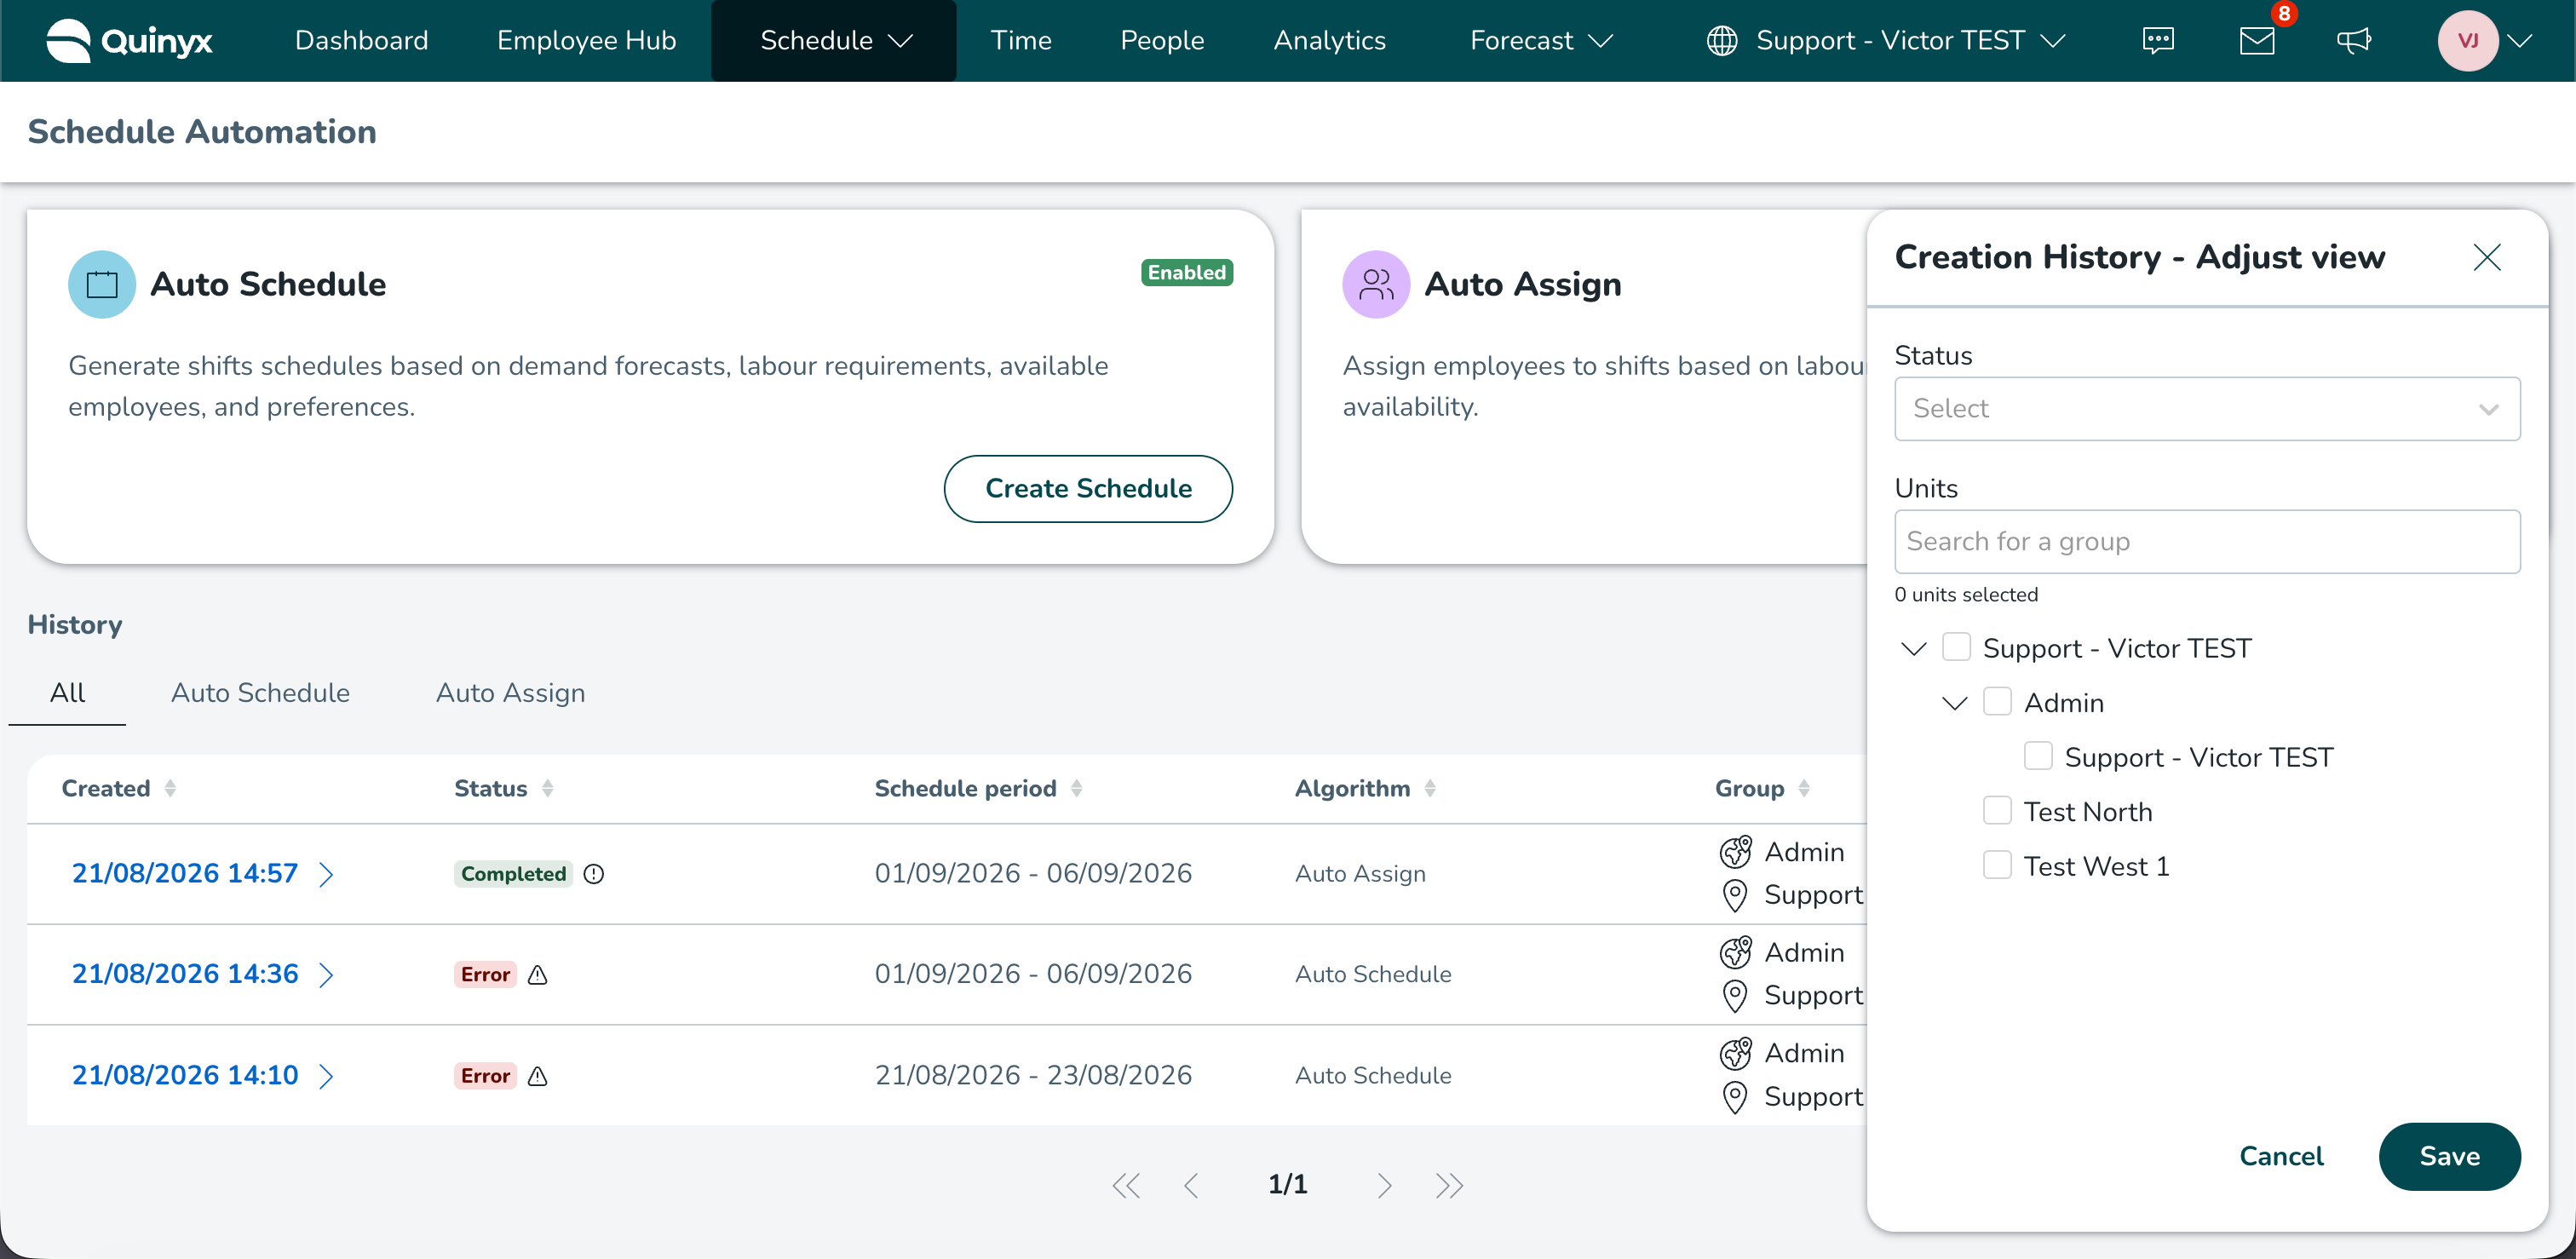Image resolution: width=2576 pixels, height=1259 pixels.
Task: Expand the 21/08/2026 14:36 row chevron
Action: [x=326, y=975]
